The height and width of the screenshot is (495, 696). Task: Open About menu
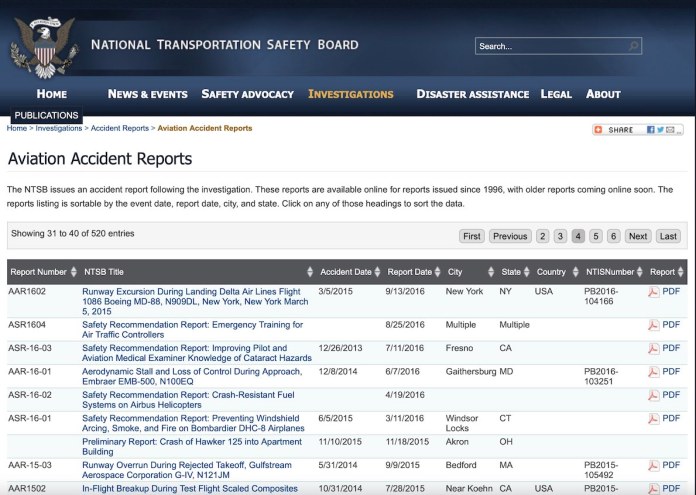click(x=603, y=94)
